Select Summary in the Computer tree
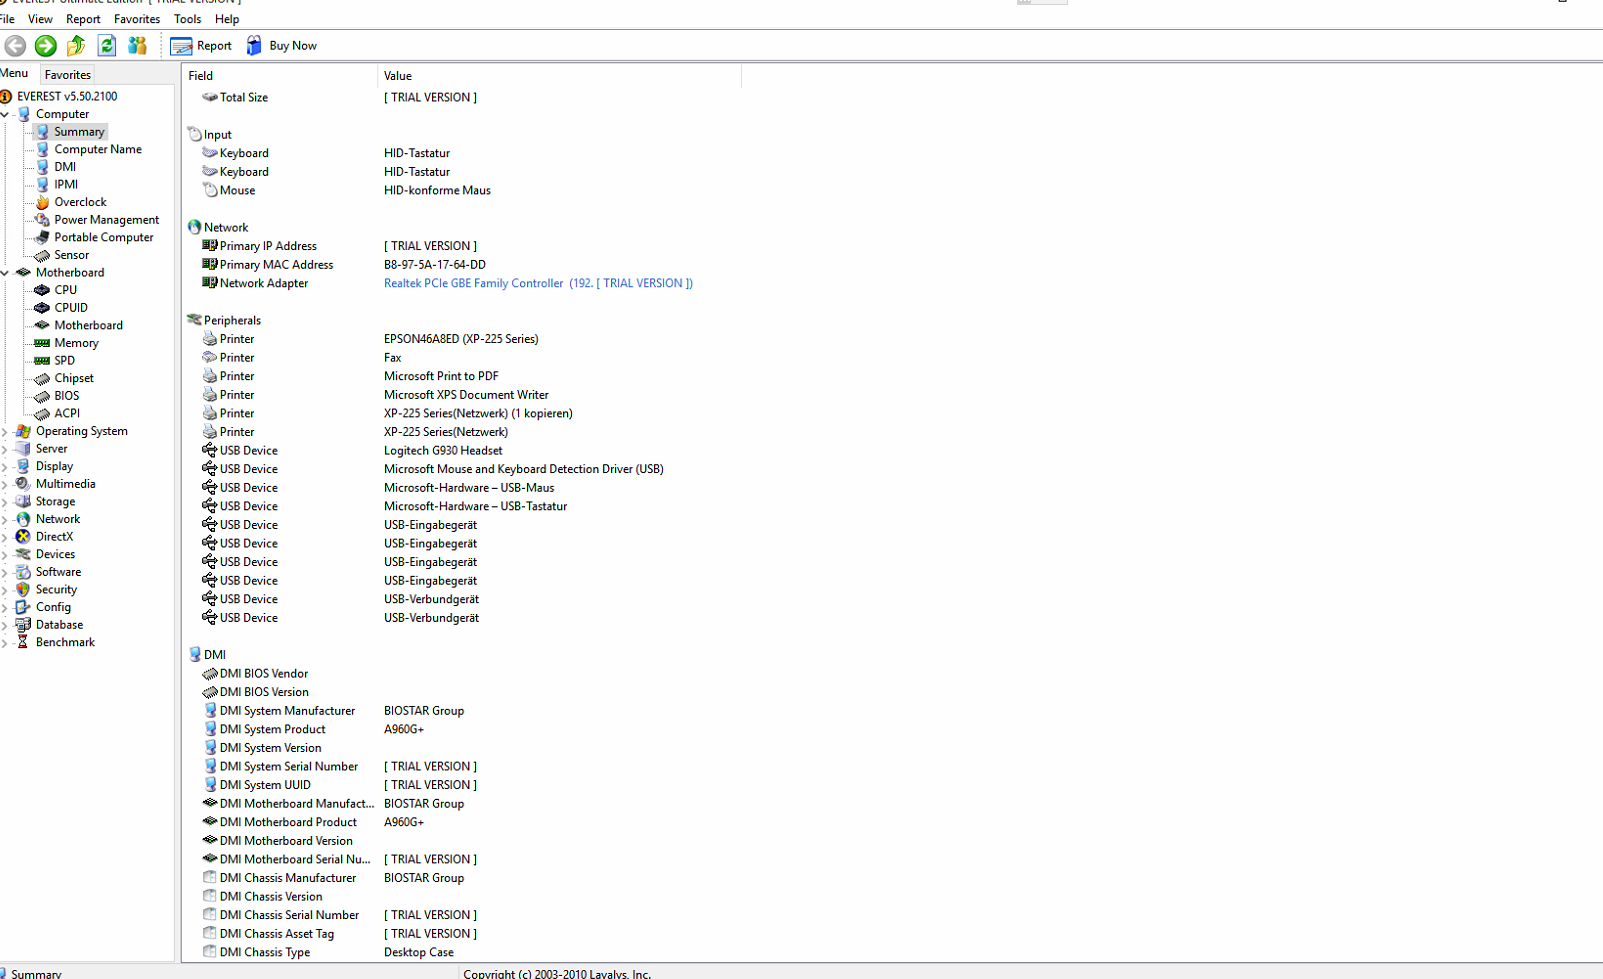Viewport: 1603px width, 979px height. tap(79, 132)
